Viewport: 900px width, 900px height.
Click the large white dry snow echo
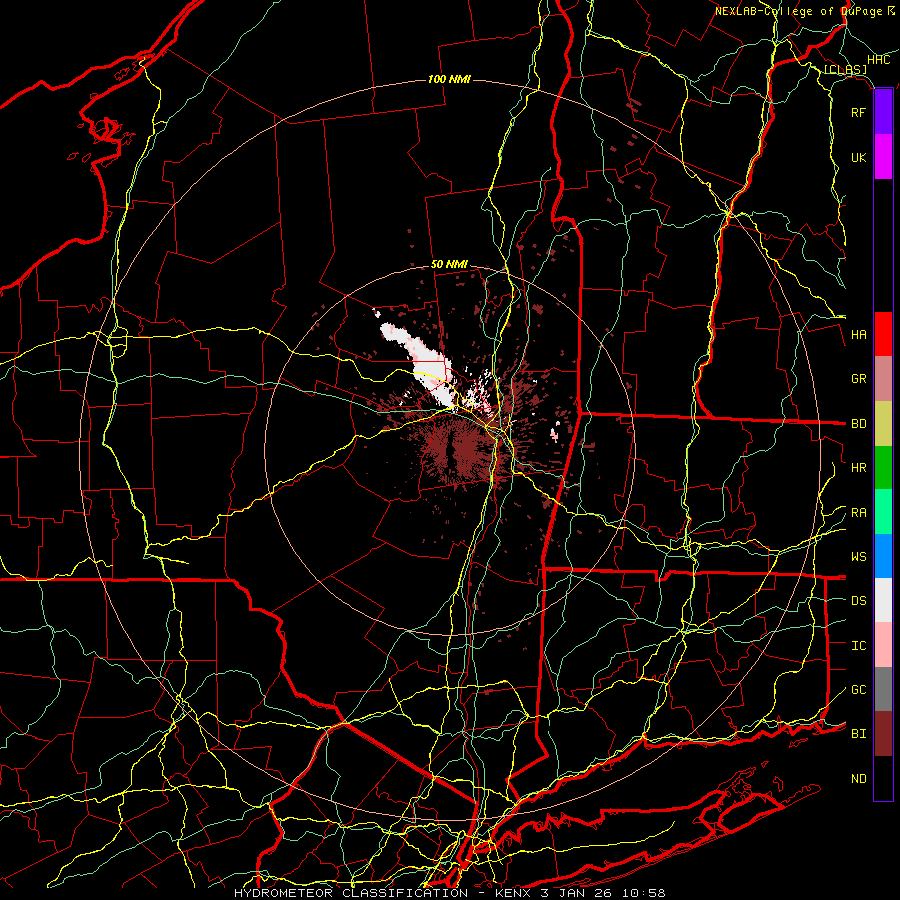(426, 363)
